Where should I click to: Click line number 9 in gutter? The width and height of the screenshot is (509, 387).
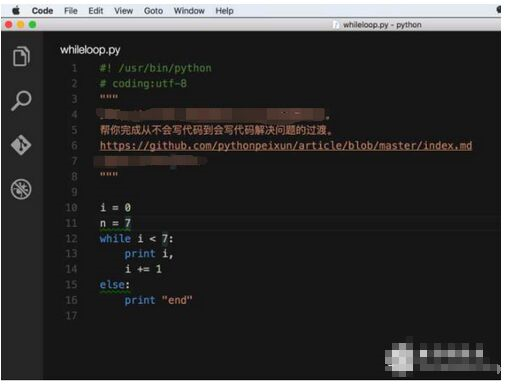[74, 192]
